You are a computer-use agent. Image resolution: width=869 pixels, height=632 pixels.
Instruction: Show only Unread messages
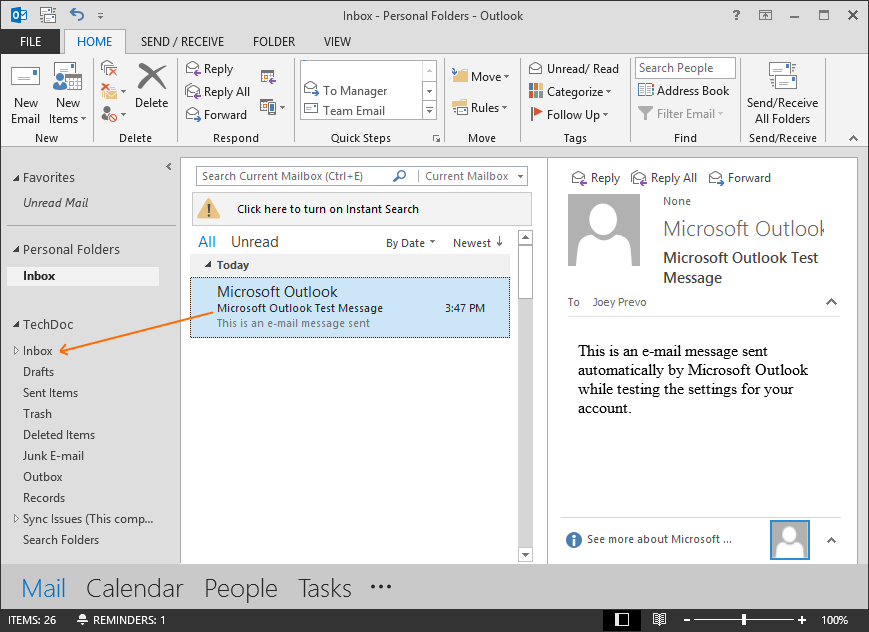pyautogui.click(x=254, y=242)
